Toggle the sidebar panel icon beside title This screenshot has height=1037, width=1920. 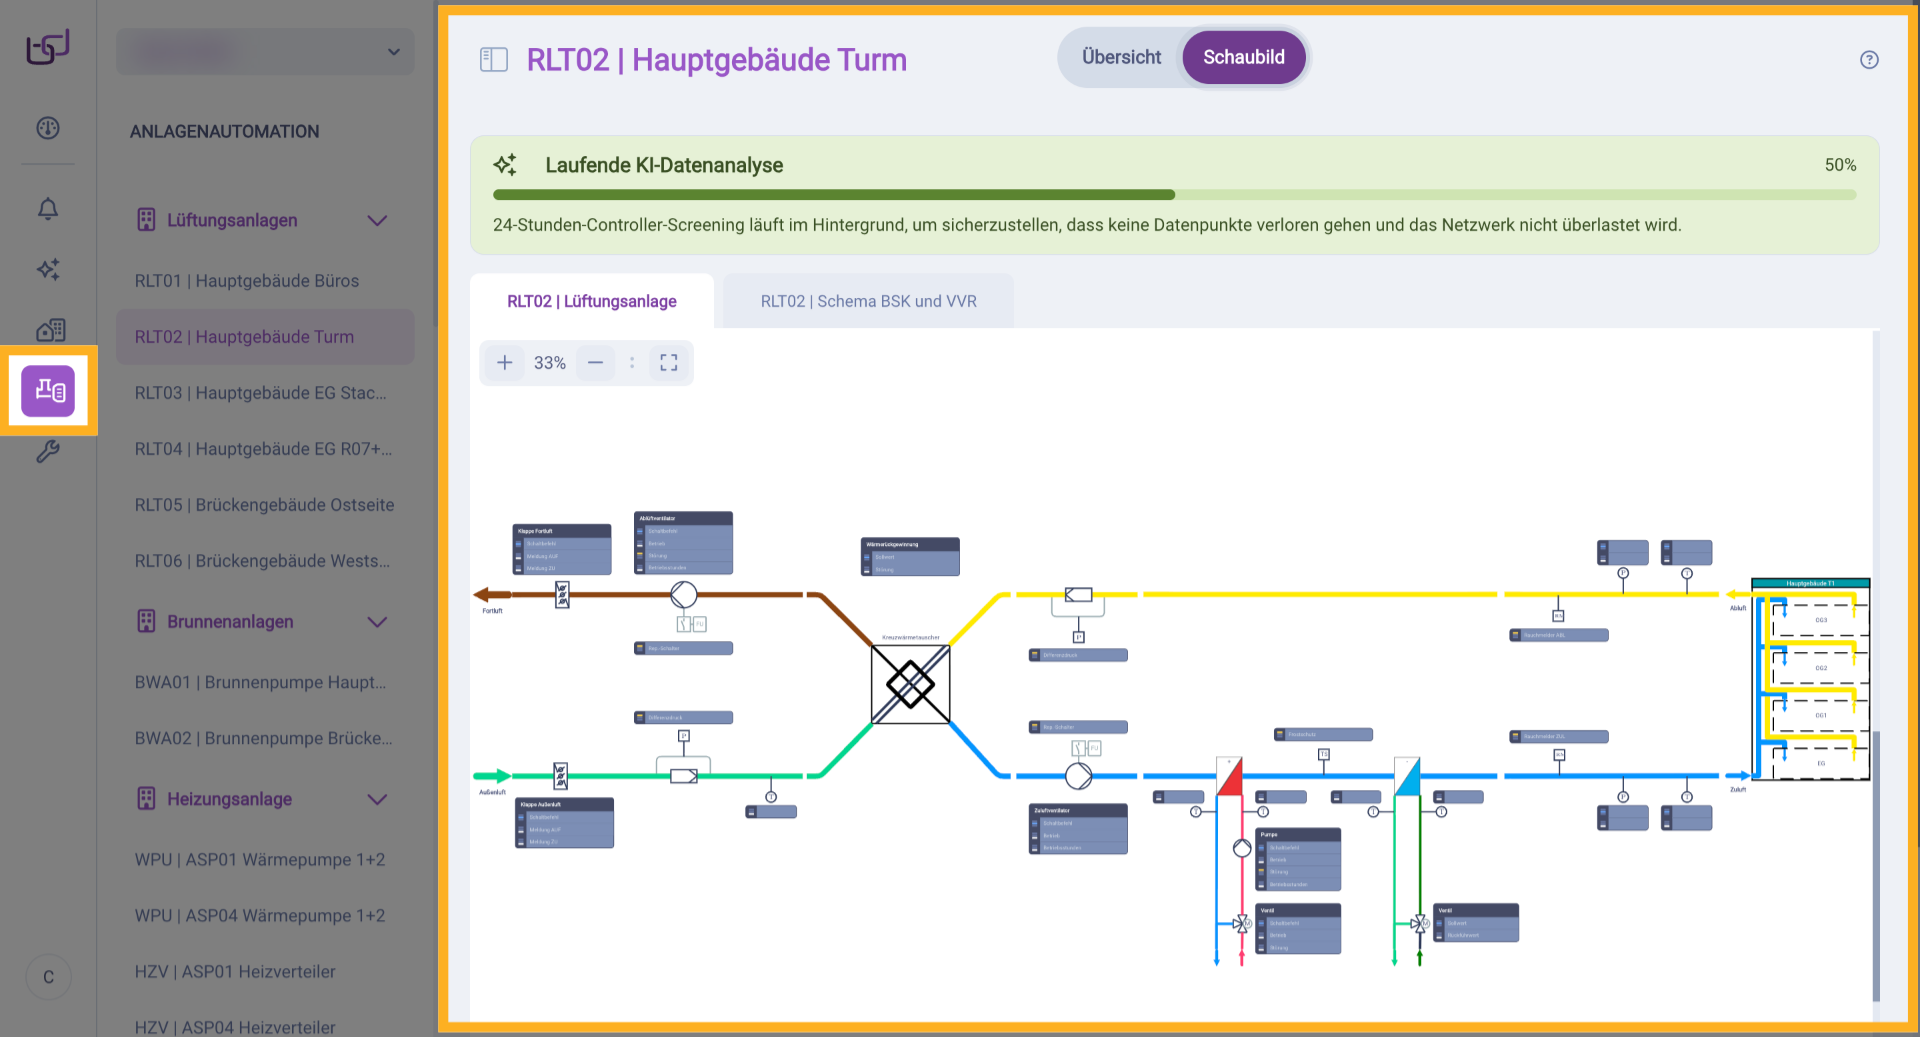pyautogui.click(x=494, y=60)
